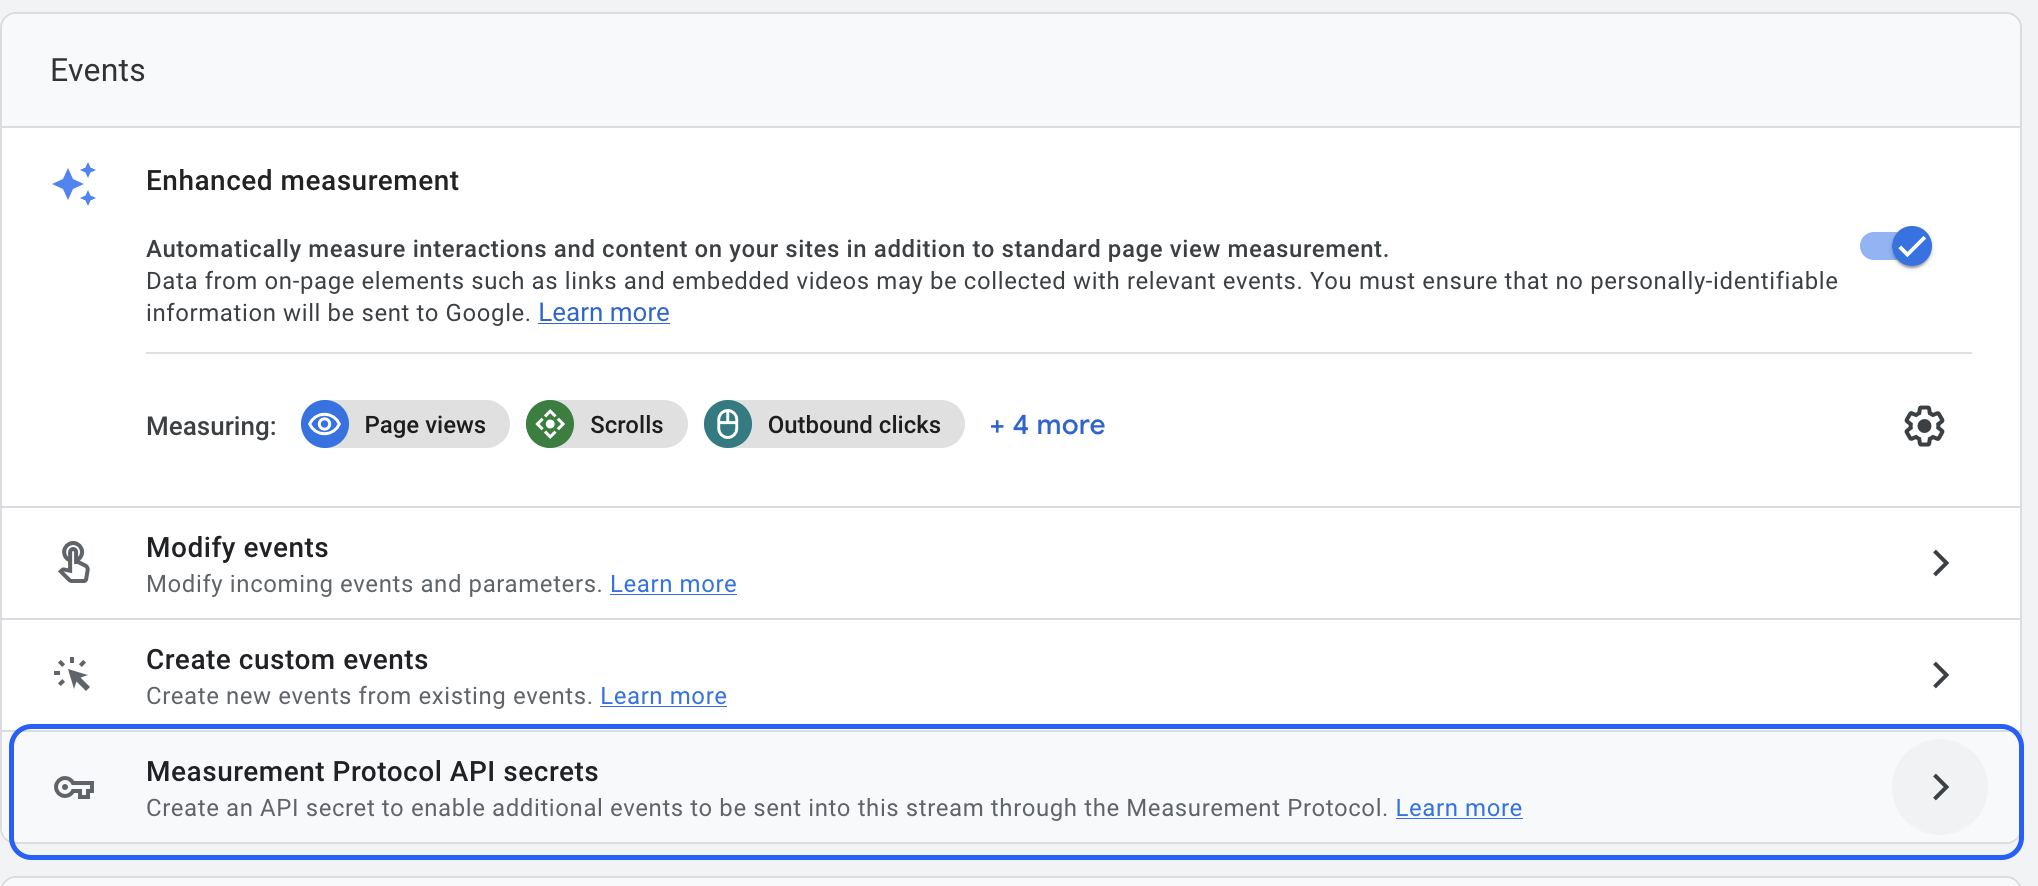2038x886 pixels.
Task: Click the Modify events touch icon
Action: click(74, 562)
